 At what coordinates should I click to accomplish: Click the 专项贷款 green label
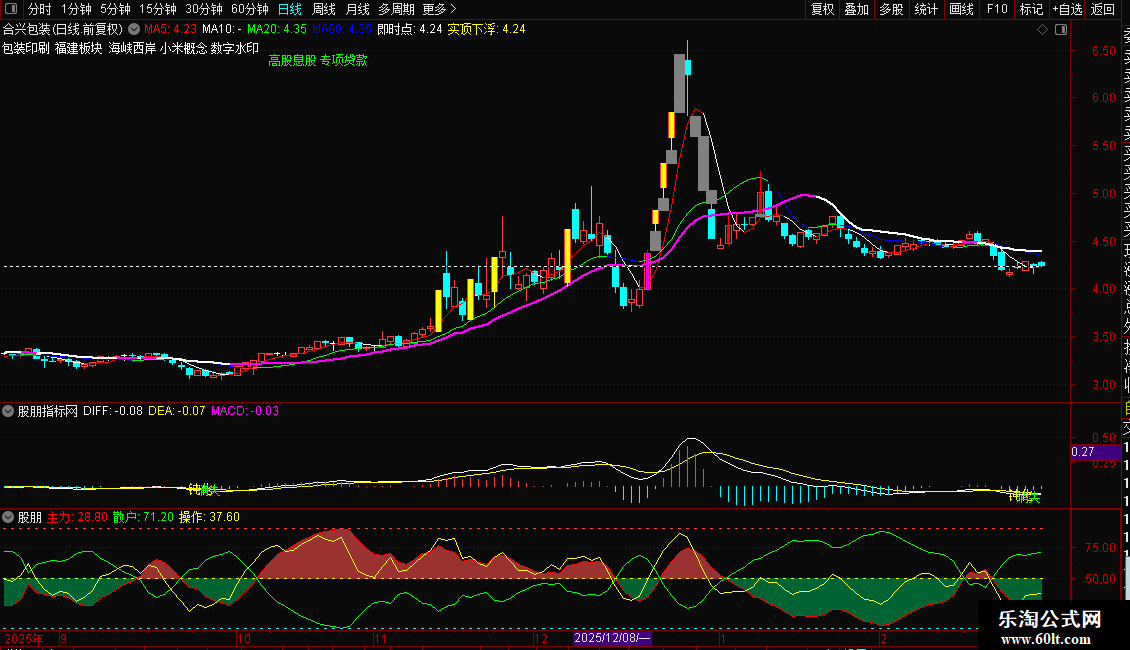[x=344, y=61]
